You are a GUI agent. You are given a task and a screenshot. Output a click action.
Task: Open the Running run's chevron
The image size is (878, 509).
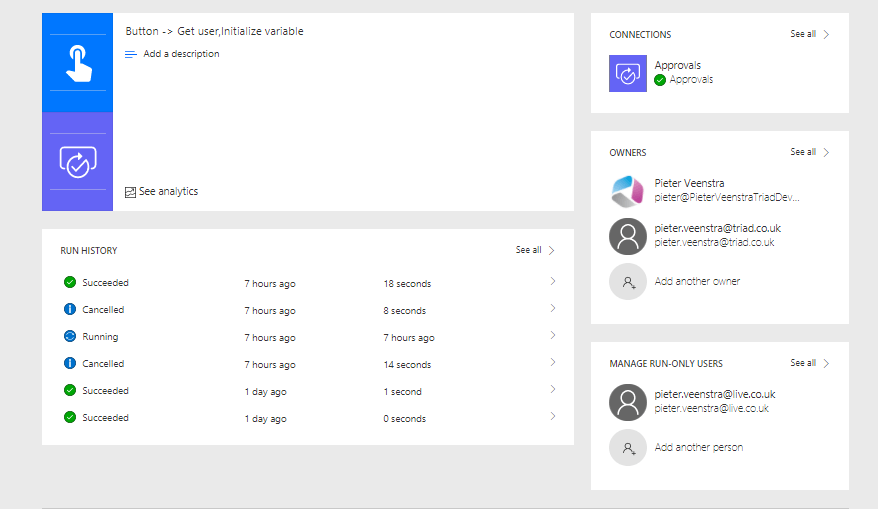[553, 335]
